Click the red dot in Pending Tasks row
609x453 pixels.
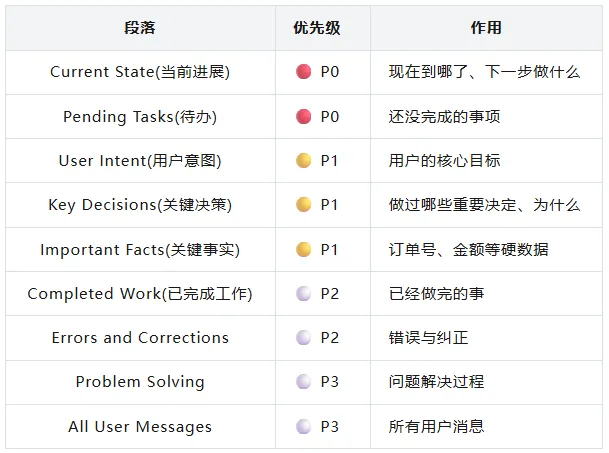pos(303,116)
